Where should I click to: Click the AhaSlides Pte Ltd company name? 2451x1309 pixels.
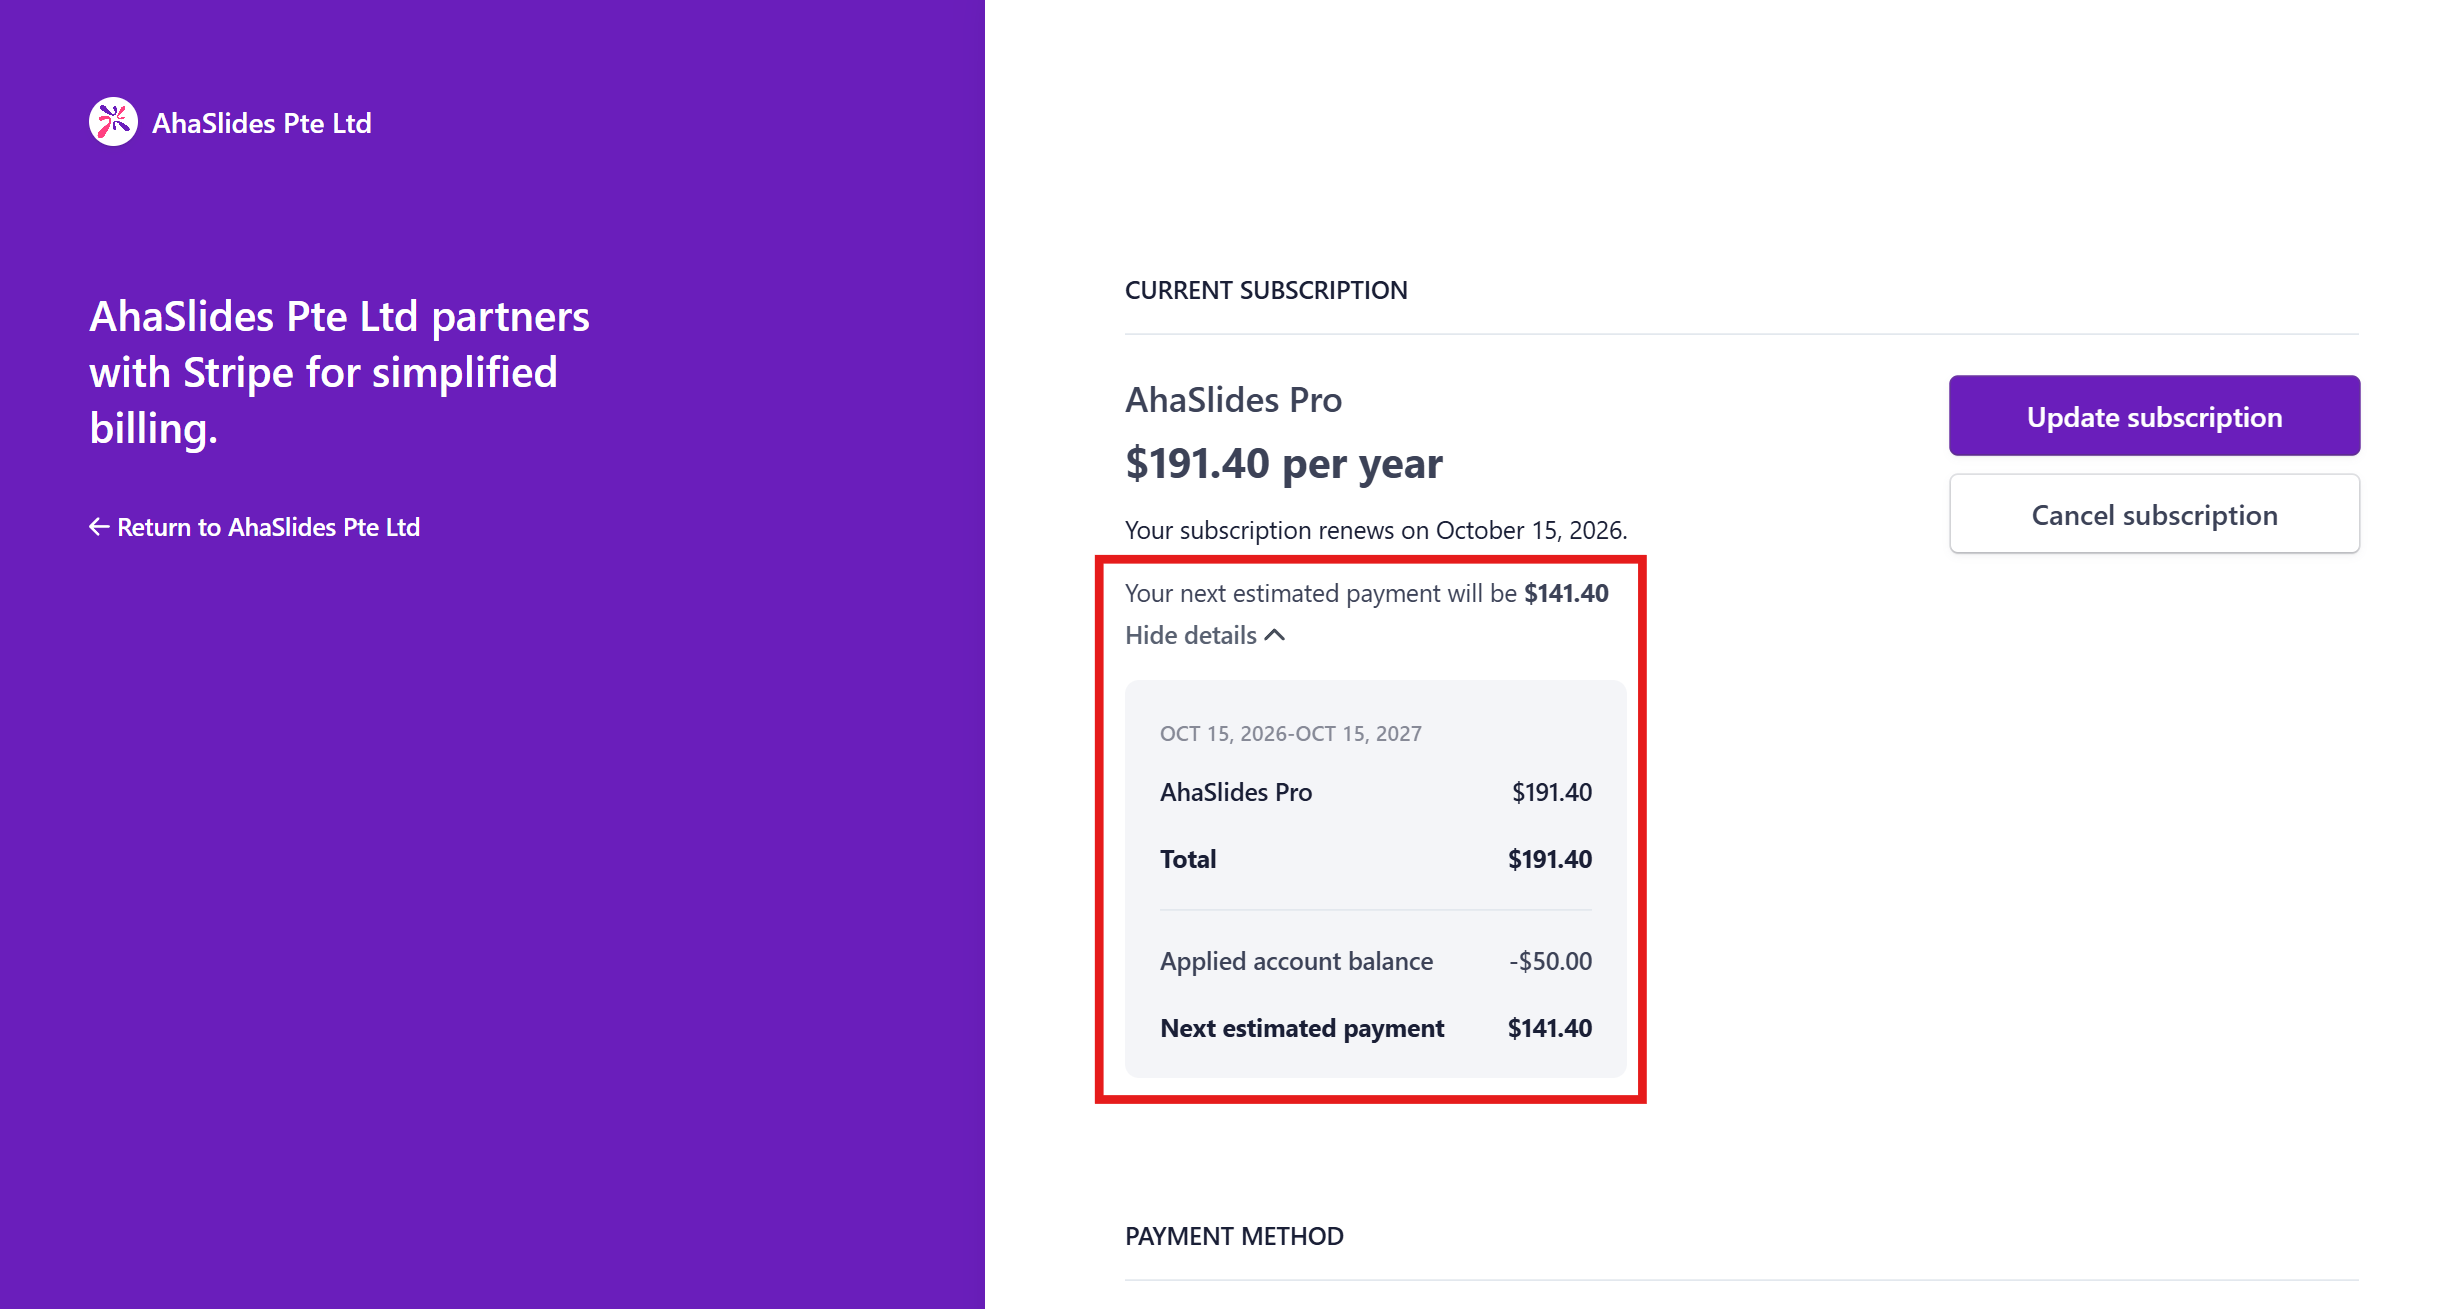[x=262, y=123]
